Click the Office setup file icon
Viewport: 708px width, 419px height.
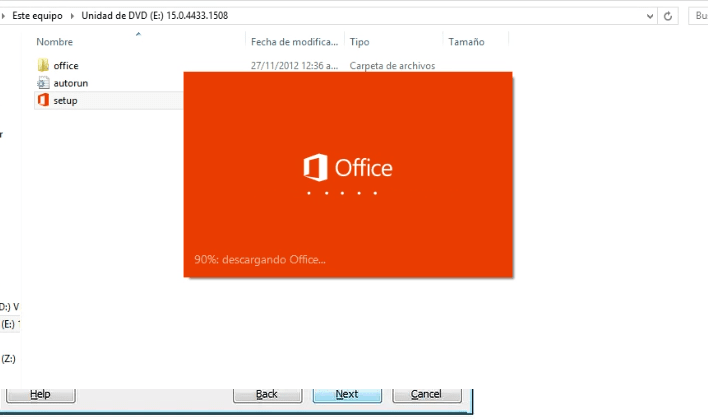tap(43, 100)
